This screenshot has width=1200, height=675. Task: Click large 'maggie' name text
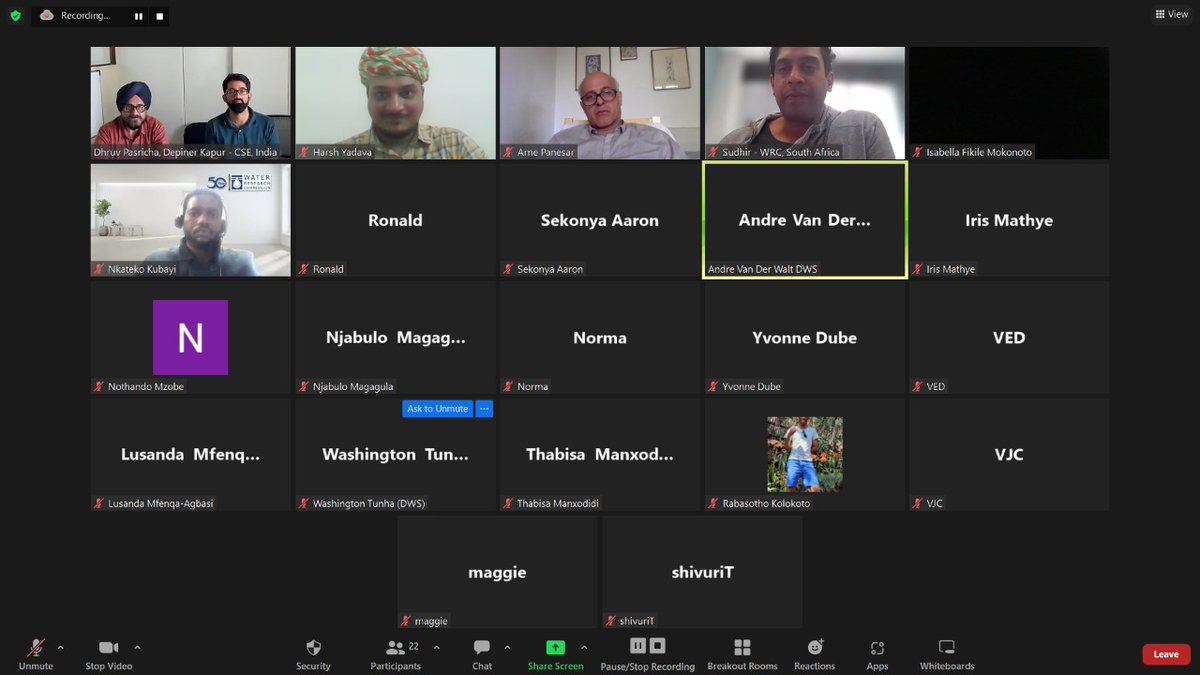[497, 573]
